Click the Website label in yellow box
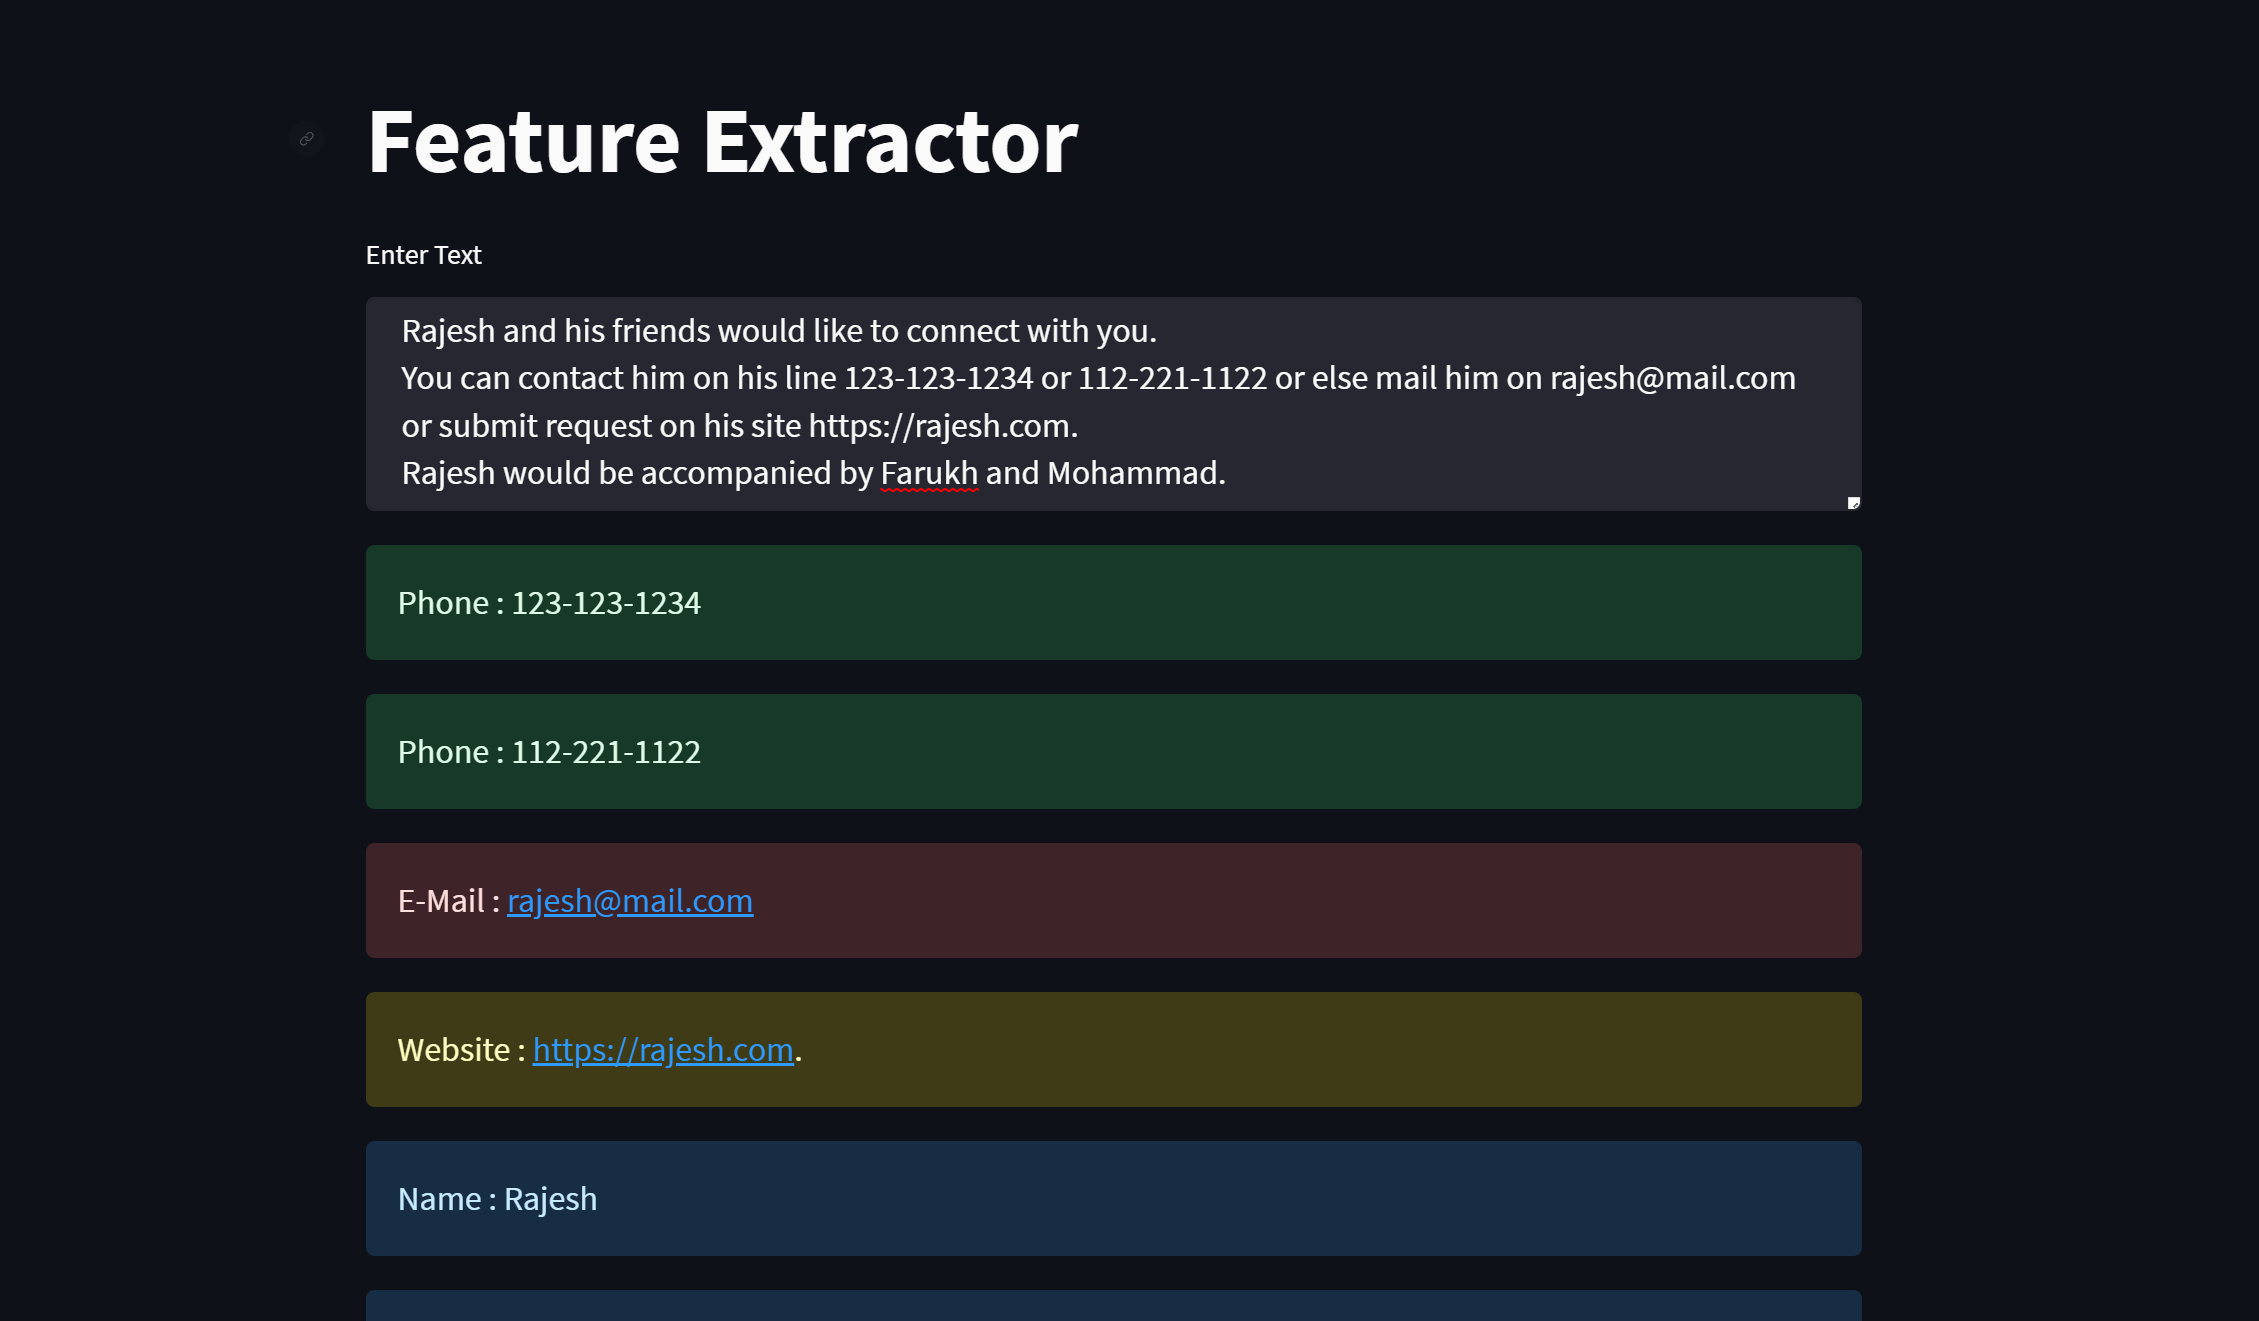The image size is (2259, 1321). [454, 1050]
